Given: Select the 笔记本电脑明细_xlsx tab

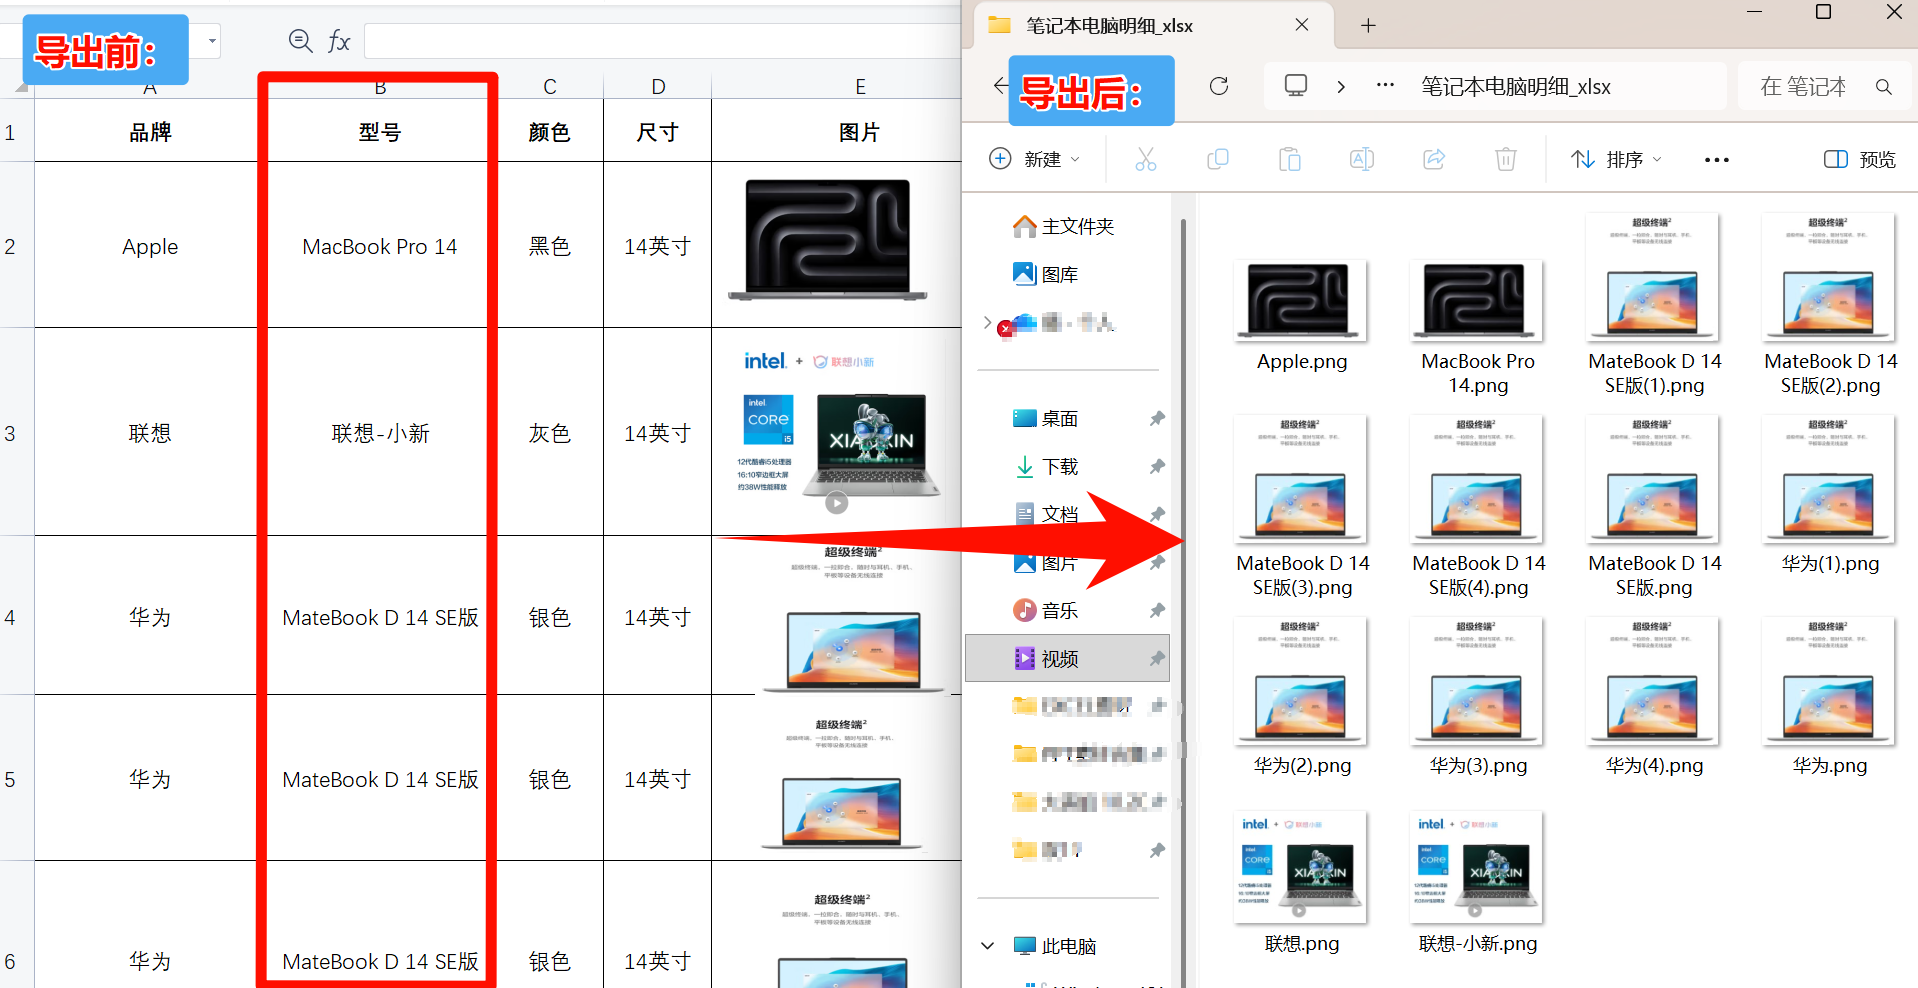Looking at the screenshot, I should click(1109, 26).
